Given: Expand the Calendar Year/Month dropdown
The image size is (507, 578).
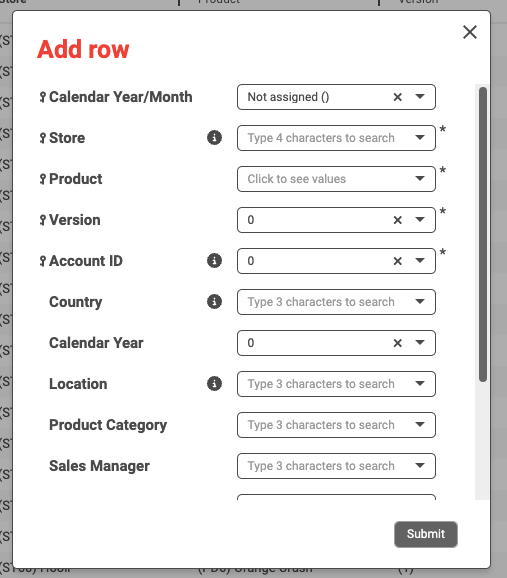Looking at the screenshot, I should point(420,97).
